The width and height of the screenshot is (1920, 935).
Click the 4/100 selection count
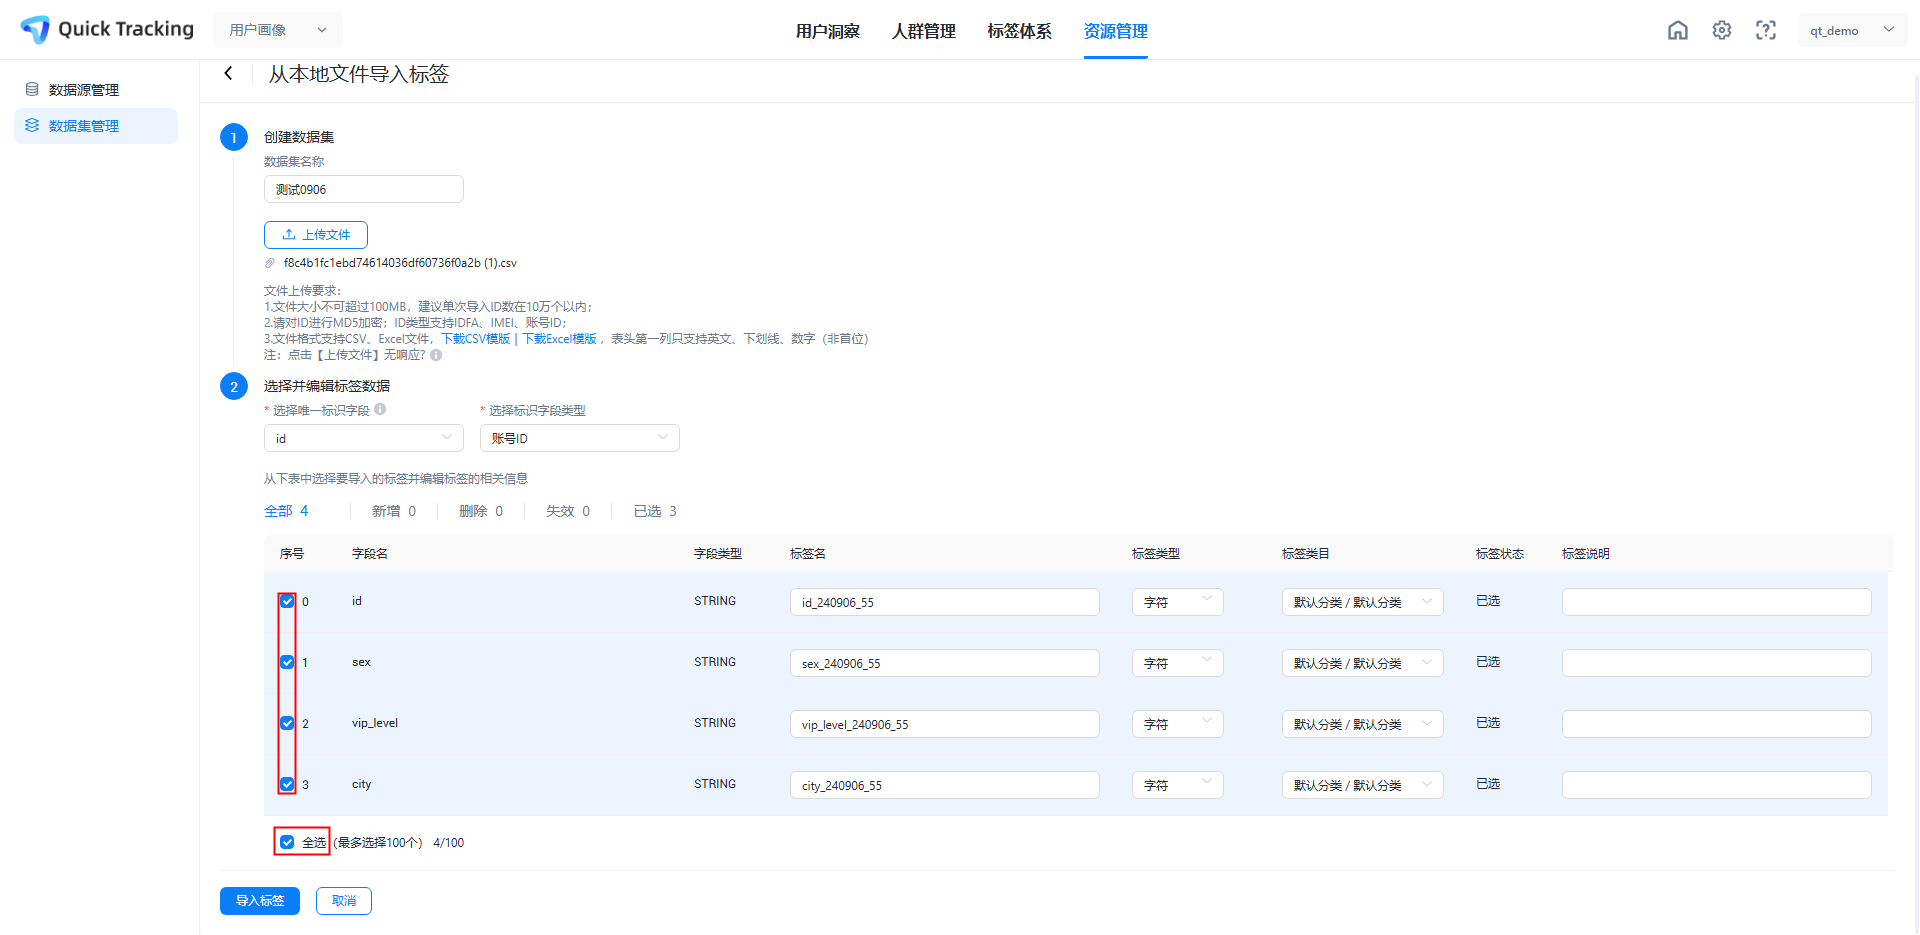(449, 843)
